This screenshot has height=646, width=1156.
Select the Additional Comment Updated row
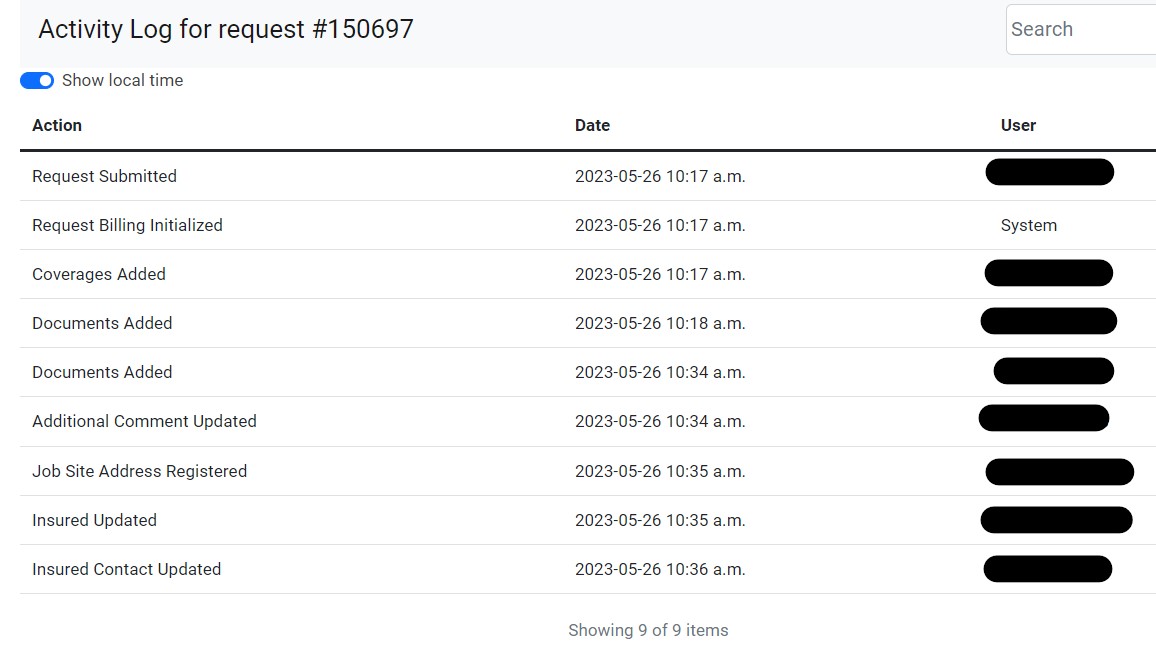click(588, 421)
